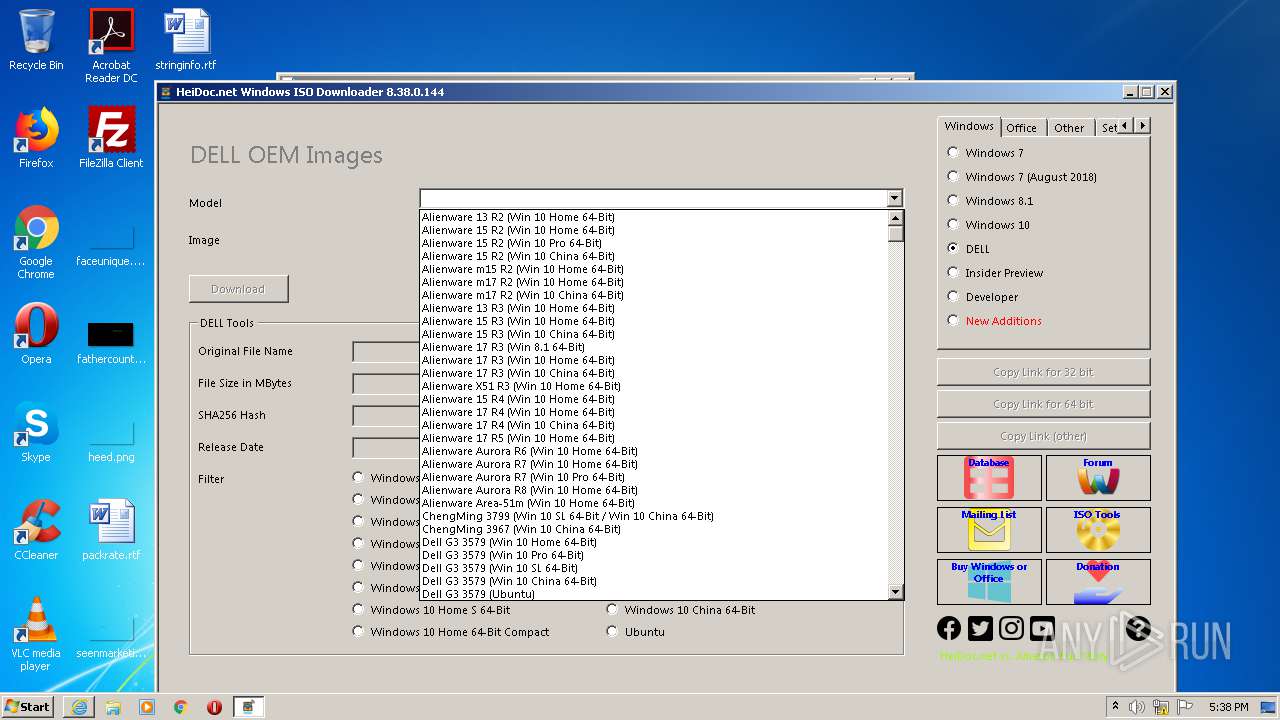1280x720 pixels.
Task: Switch to the Office tab
Action: [x=1021, y=128]
